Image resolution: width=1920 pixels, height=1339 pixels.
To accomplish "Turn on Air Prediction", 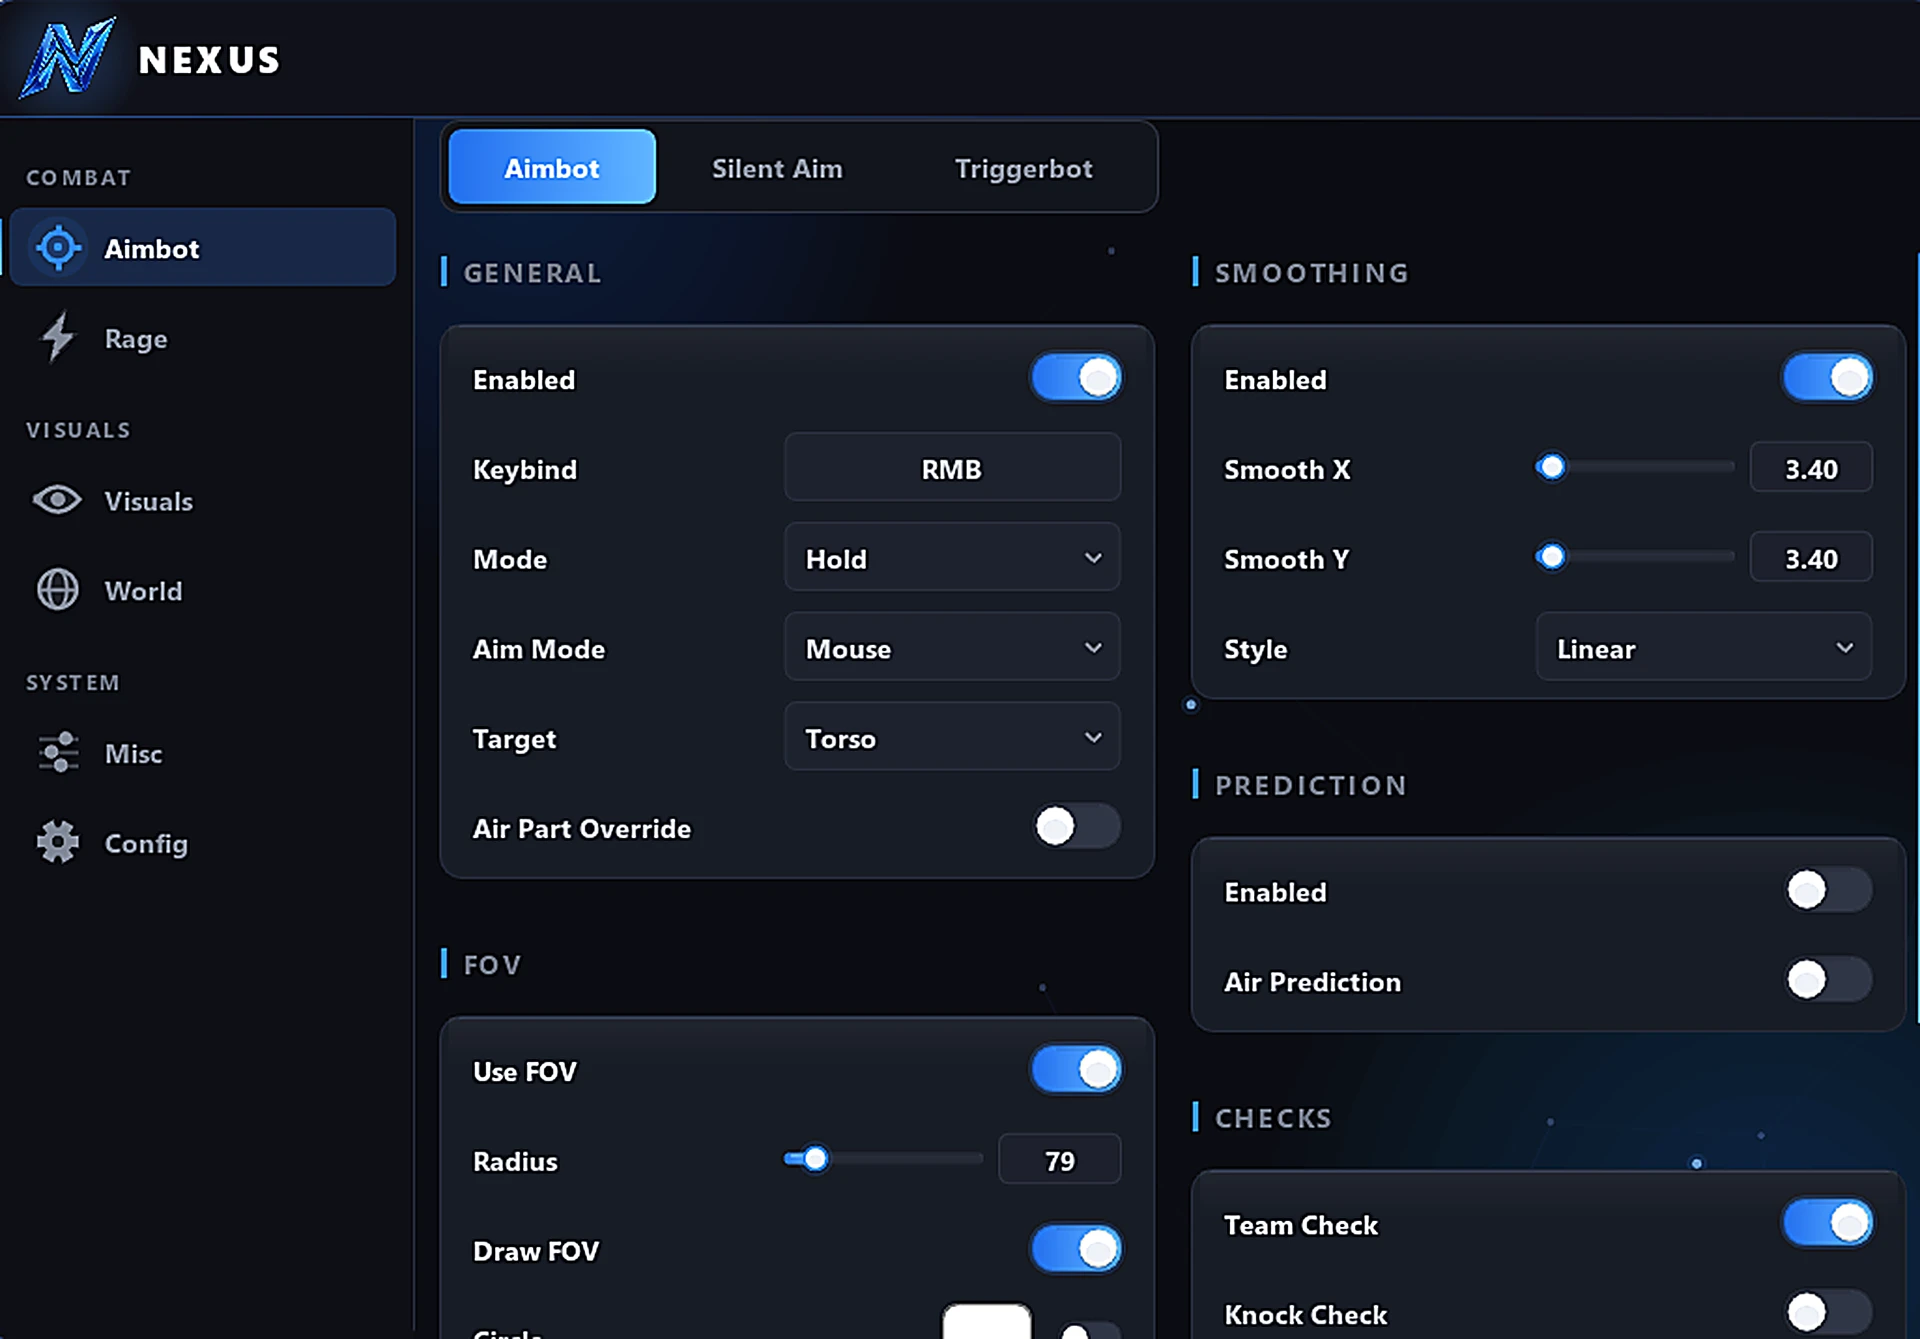I will click(1827, 980).
